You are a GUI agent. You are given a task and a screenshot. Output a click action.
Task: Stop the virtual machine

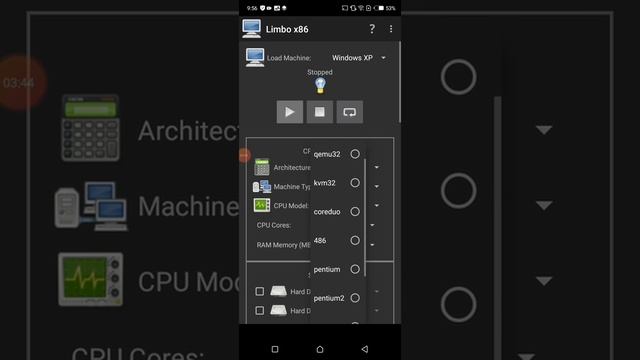tap(320, 112)
